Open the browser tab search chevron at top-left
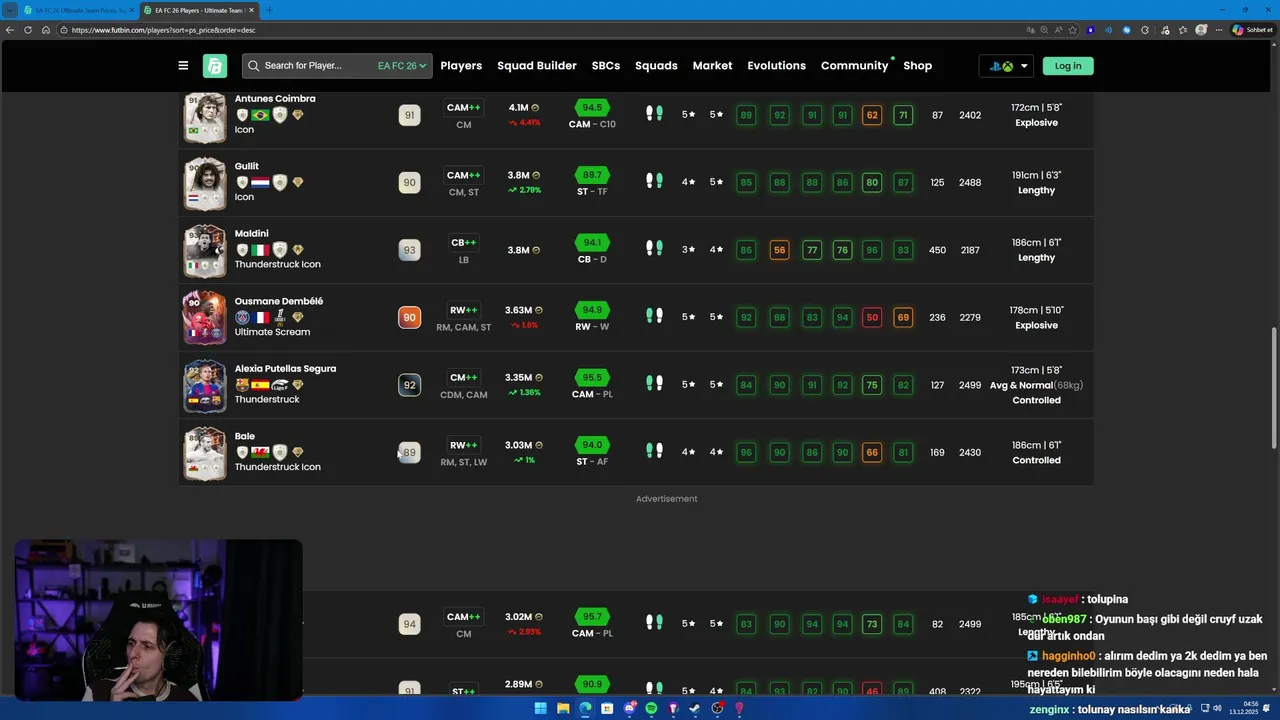1280x720 pixels. tap(10, 10)
